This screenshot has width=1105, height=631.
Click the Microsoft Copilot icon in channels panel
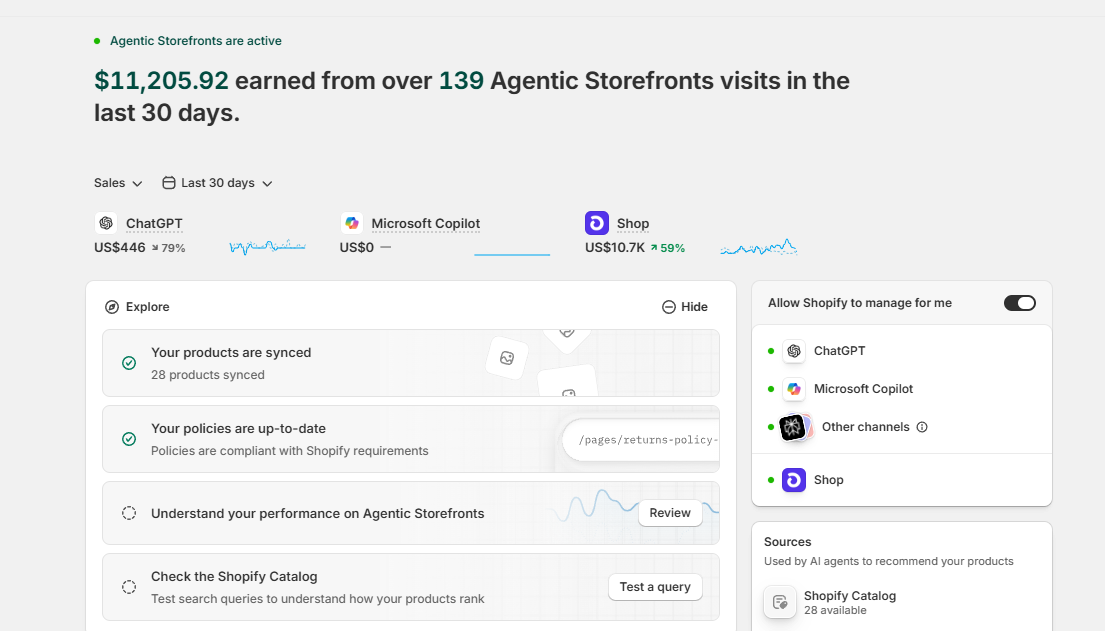pos(794,389)
